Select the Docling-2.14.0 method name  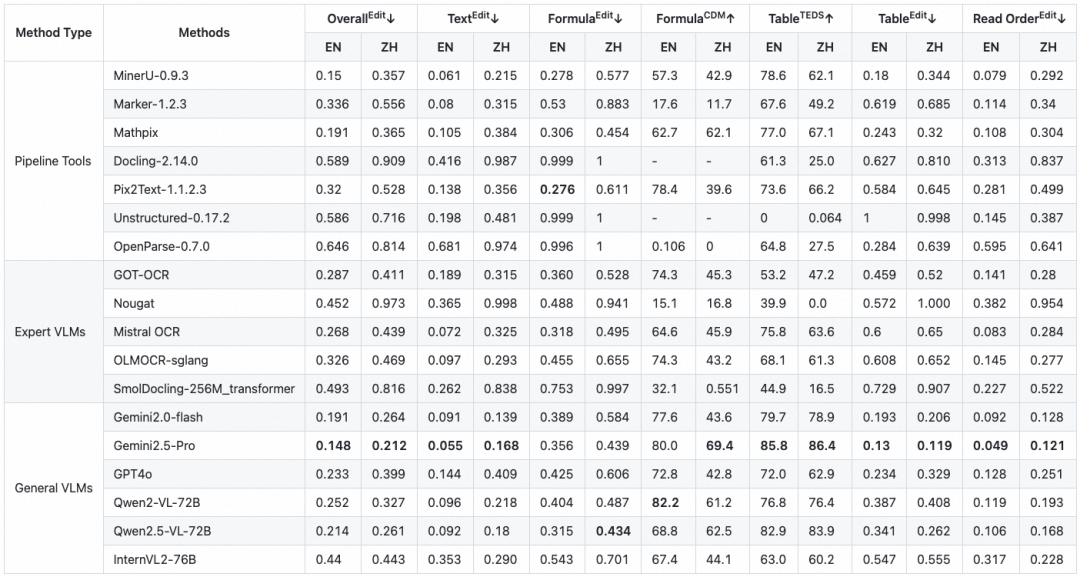coord(156,161)
